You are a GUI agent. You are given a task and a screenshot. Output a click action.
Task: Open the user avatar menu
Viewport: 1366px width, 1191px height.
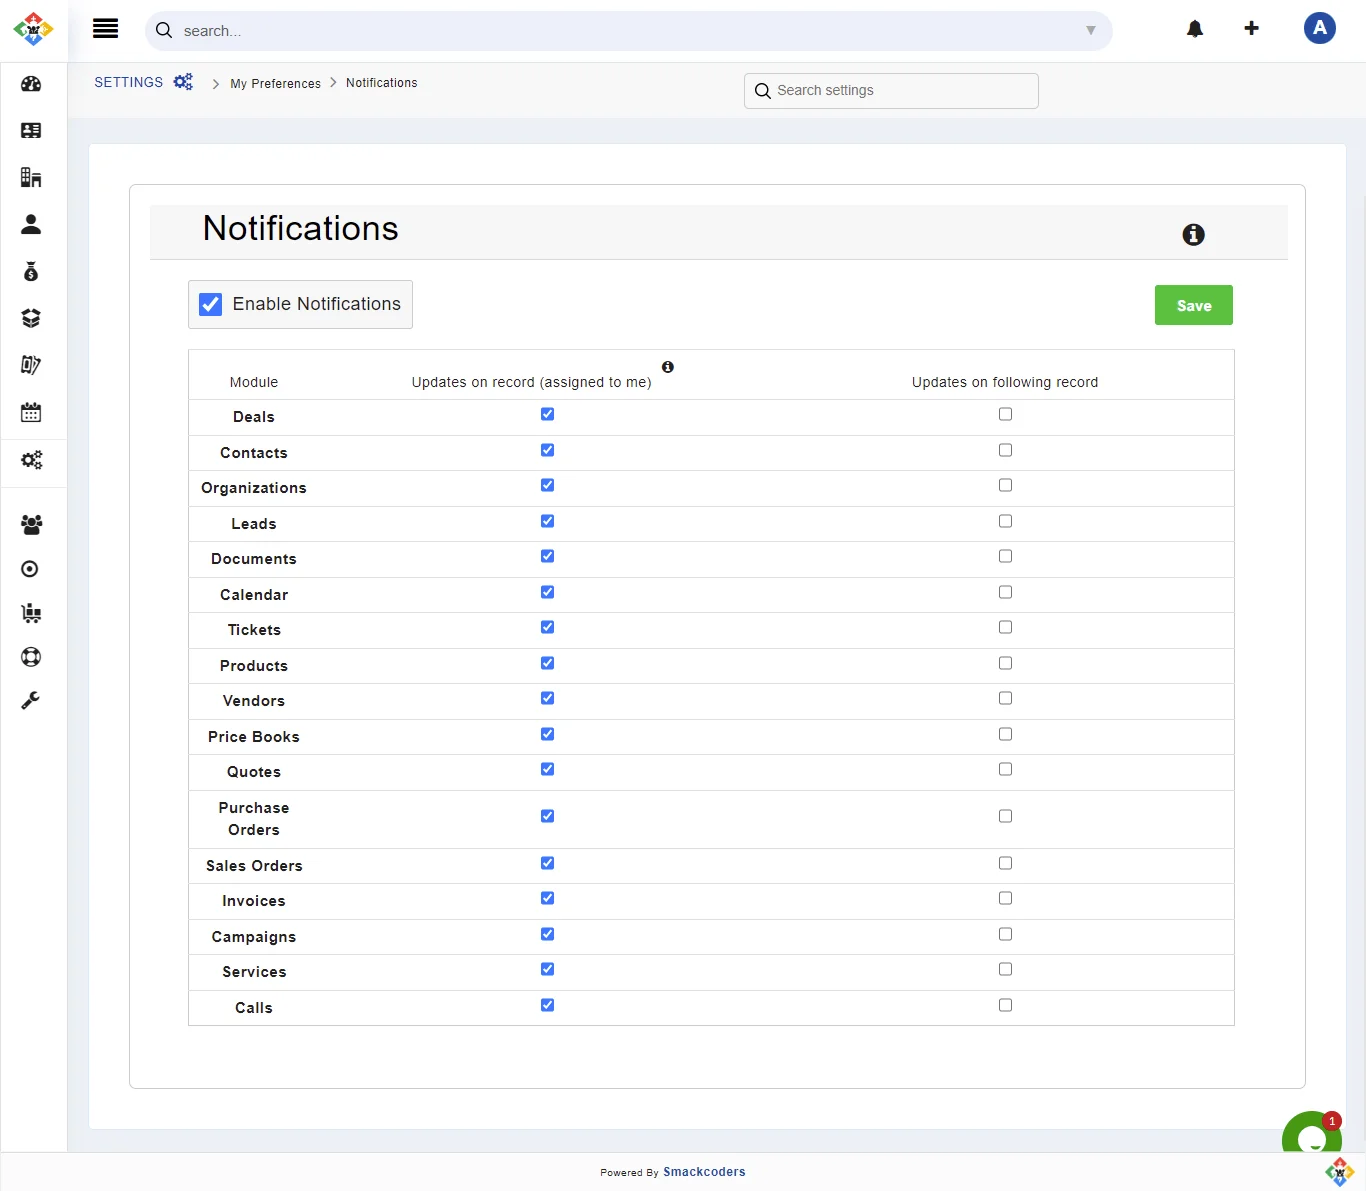point(1320,28)
